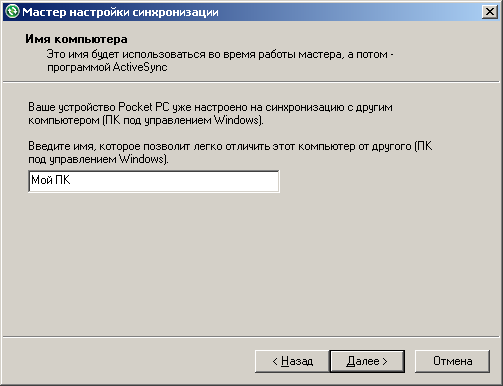Viewport: 503px width, 386px height.
Task: Click blank title bar area beside the close button
Action: (350, 12)
